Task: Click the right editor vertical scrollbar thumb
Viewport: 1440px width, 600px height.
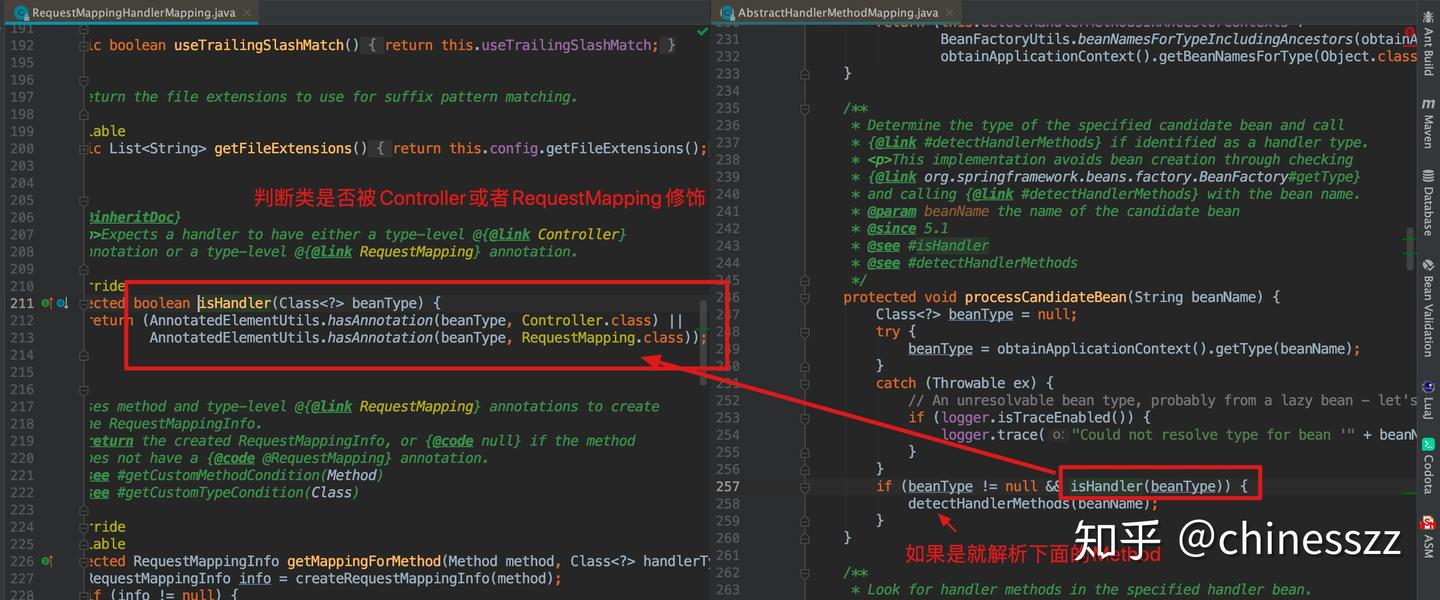Action: (x=1412, y=247)
